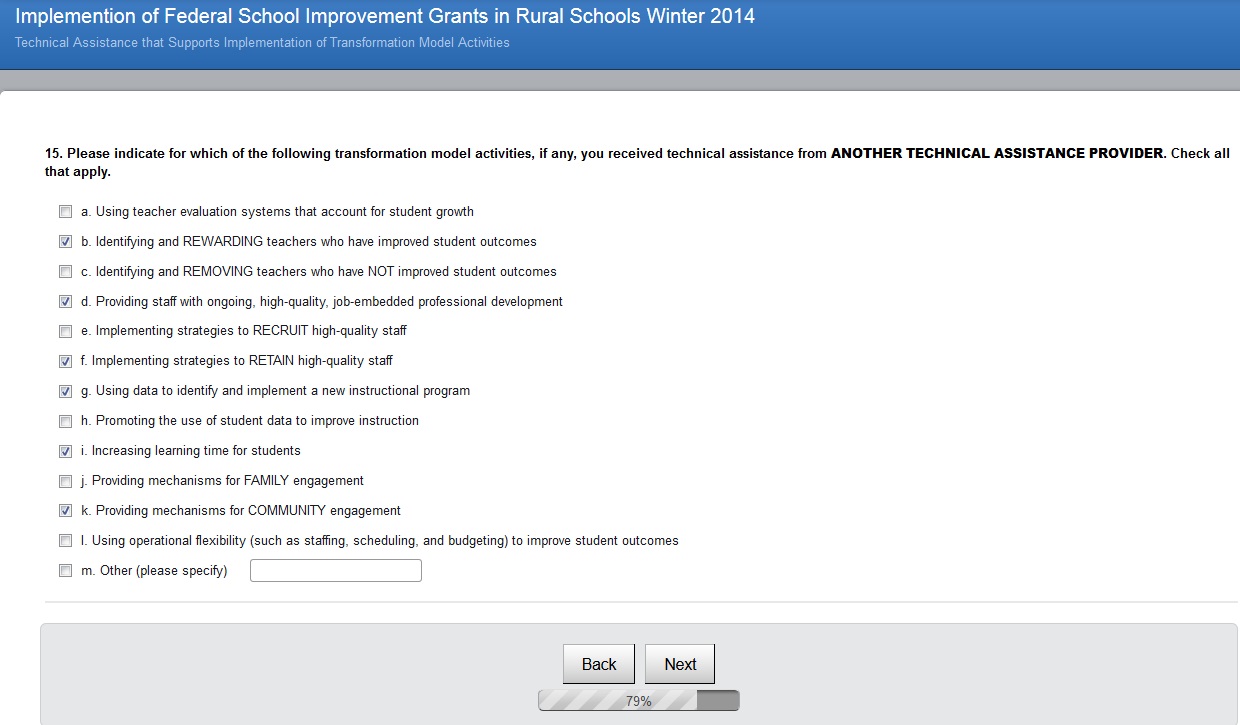
Task: Click the 79% survey progress bar
Action: pyautogui.click(x=639, y=701)
